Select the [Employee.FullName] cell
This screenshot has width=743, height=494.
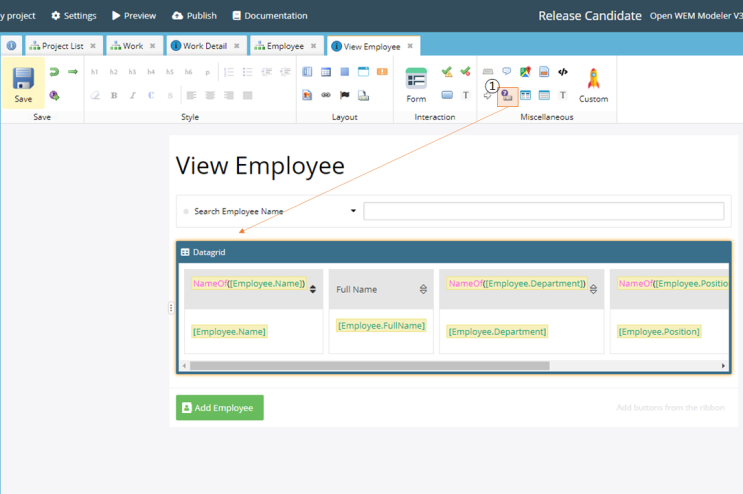tap(381, 326)
